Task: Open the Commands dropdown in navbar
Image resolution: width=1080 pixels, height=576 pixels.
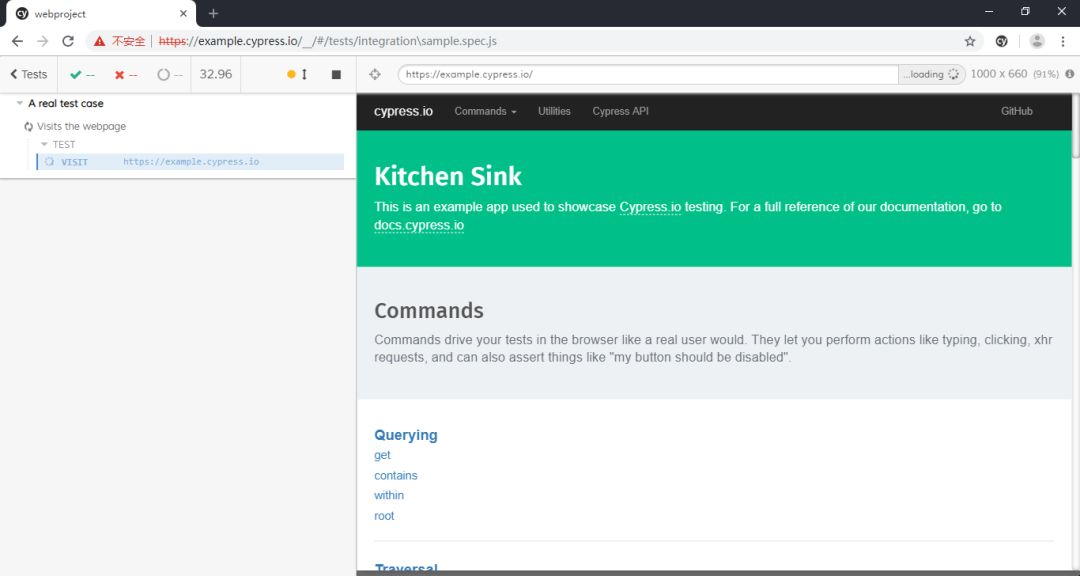Action: click(x=485, y=111)
